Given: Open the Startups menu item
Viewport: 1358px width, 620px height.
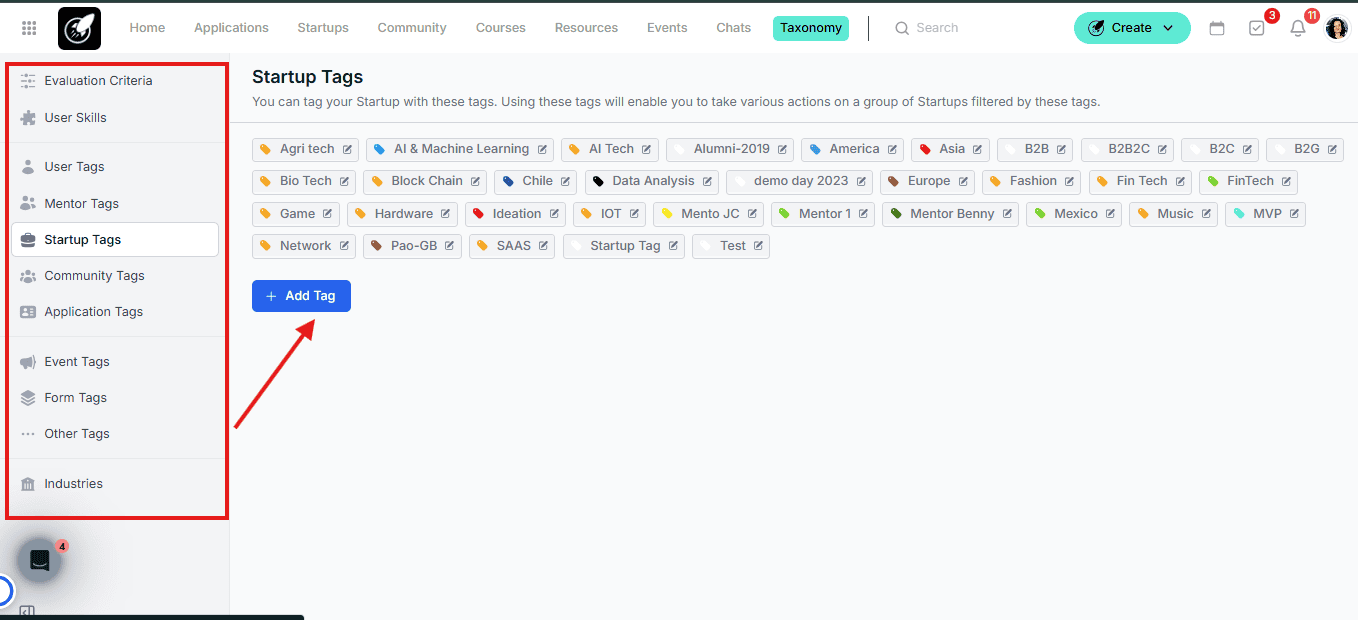Looking at the screenshot, I should point(323,28).
